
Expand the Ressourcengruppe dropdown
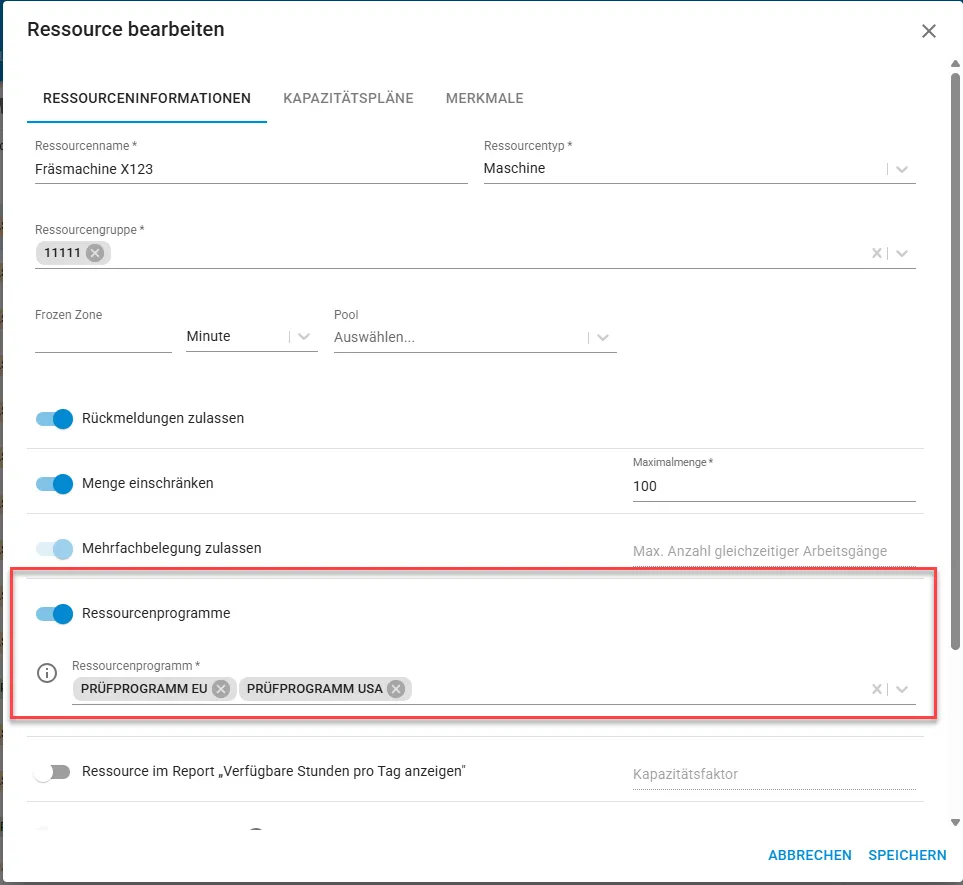(901, 253)
